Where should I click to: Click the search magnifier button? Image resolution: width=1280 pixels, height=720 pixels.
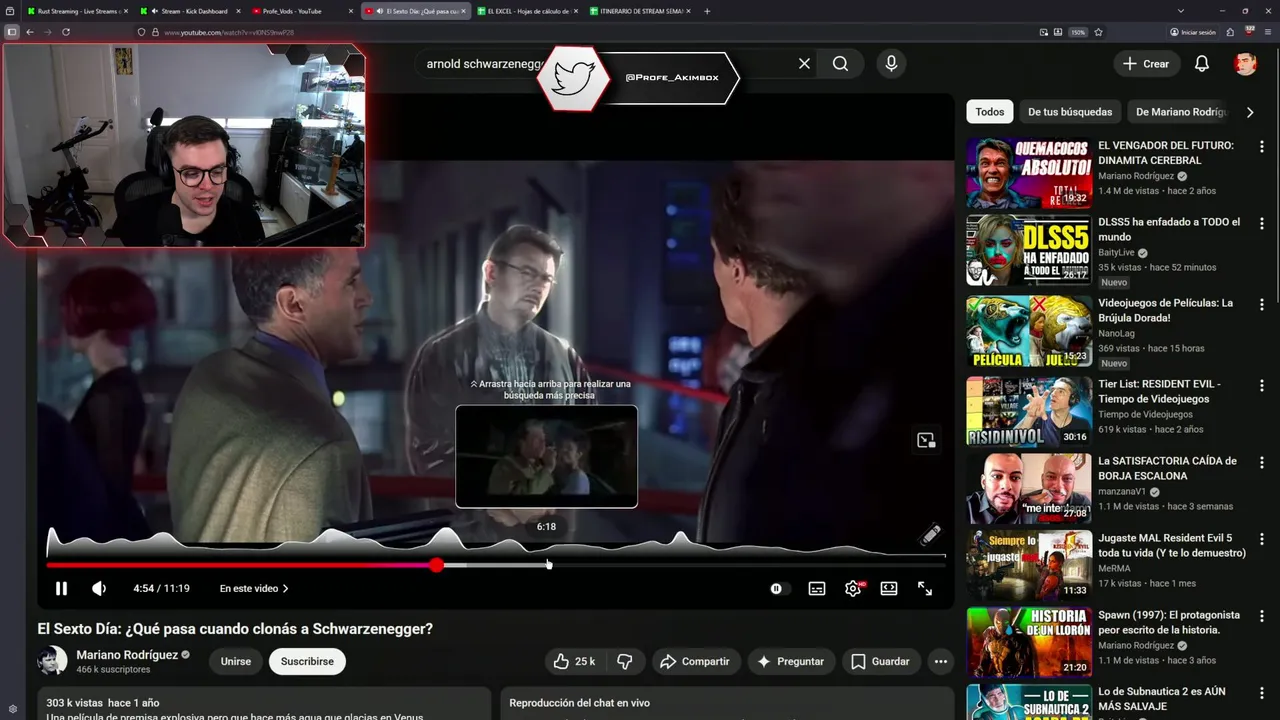[x=840, y=64]
